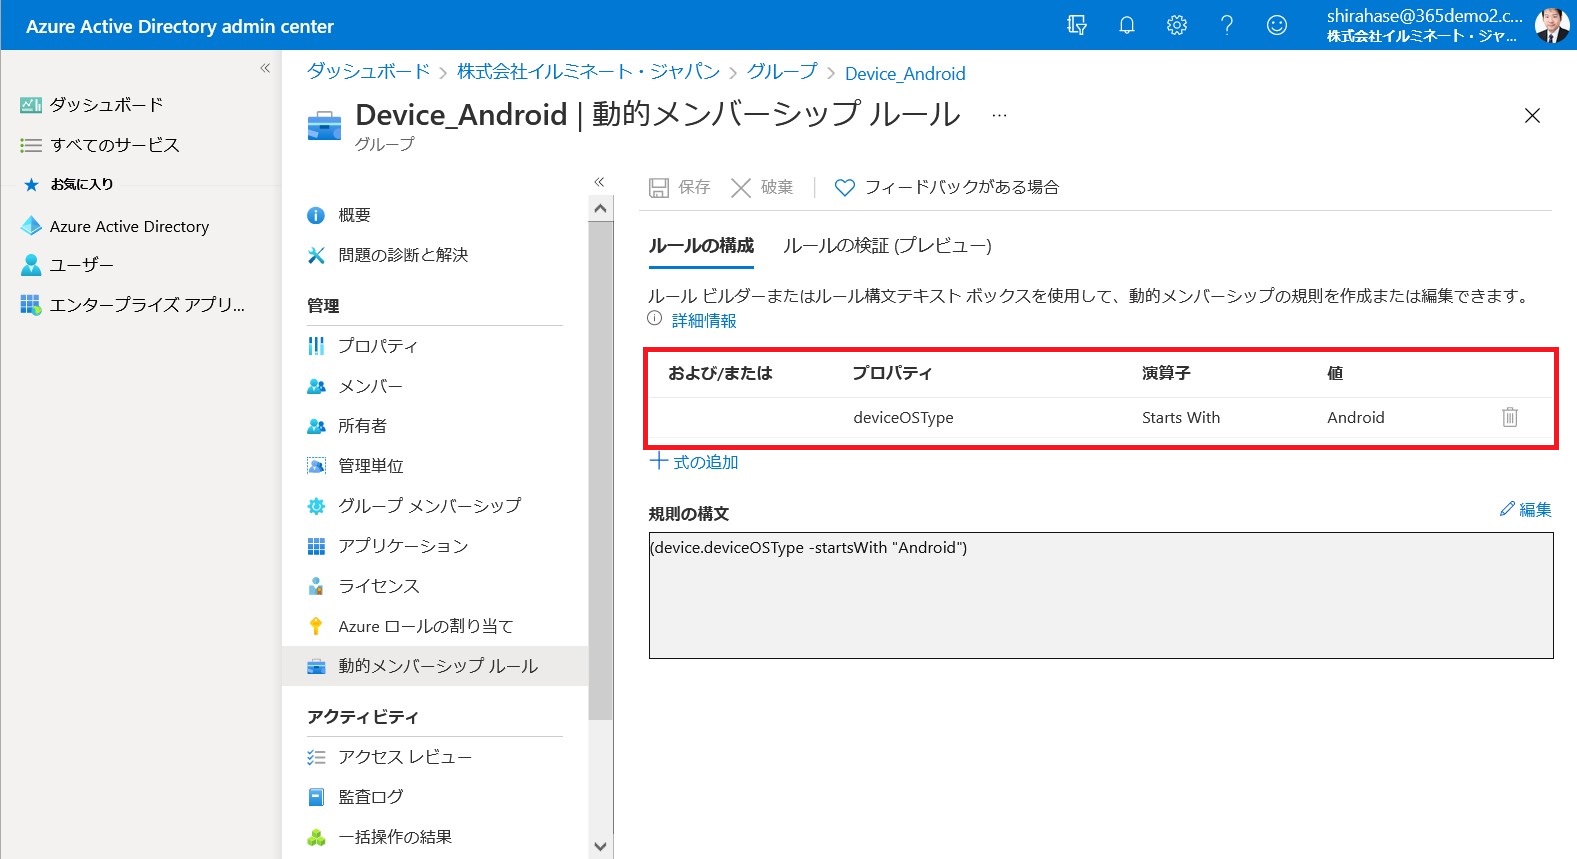
Task: Click フィードバックがある場合 button
Action: click(947, 187)
